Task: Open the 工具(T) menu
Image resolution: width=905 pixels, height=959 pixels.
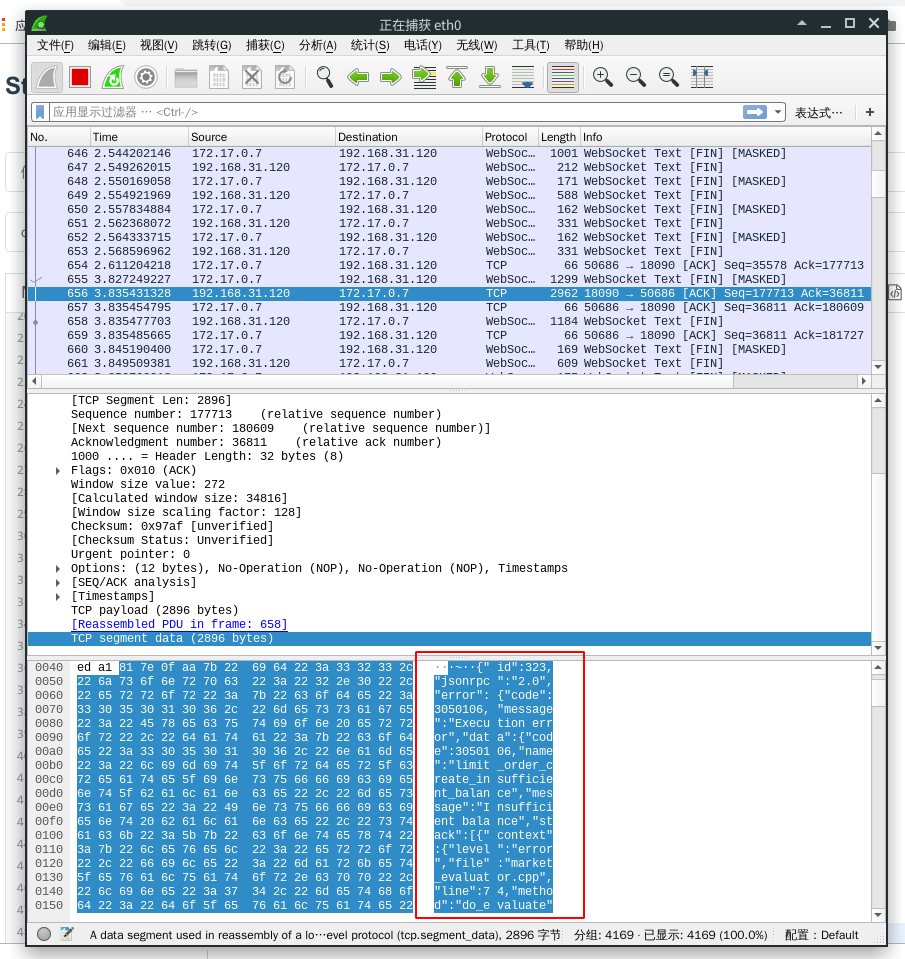Action: (x=530, y=45)
